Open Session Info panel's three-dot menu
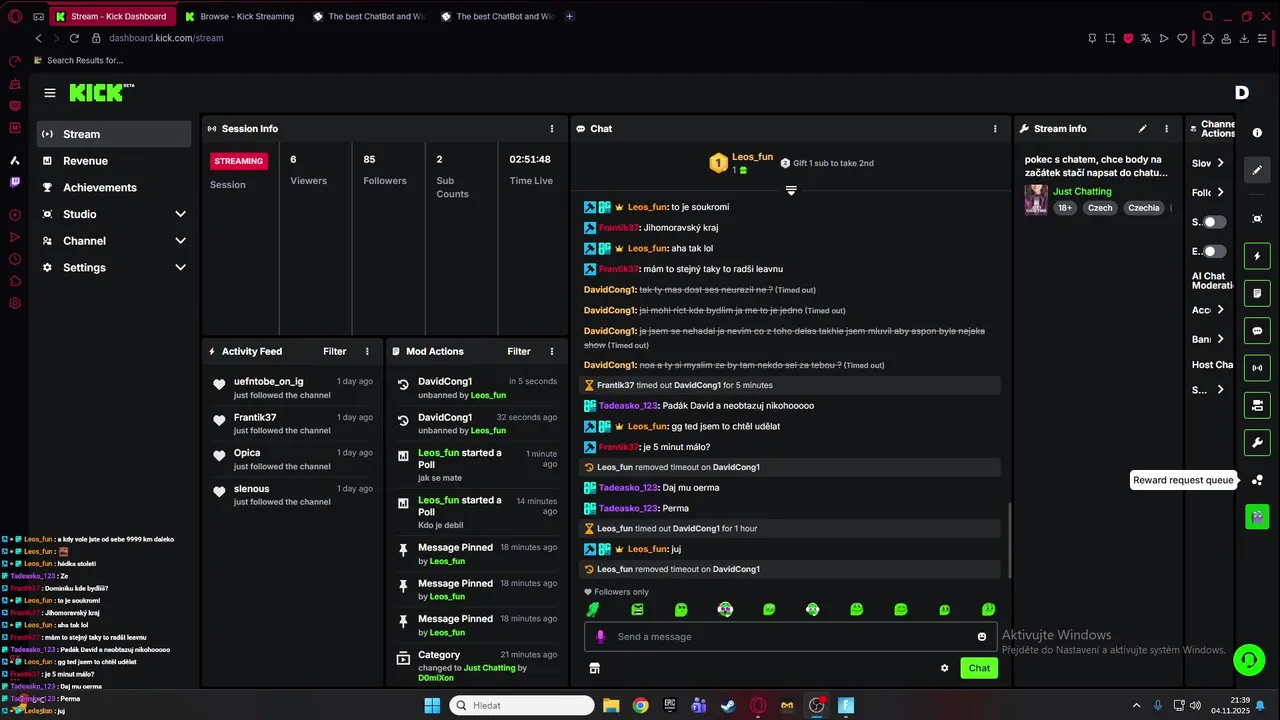 point(552,129)
